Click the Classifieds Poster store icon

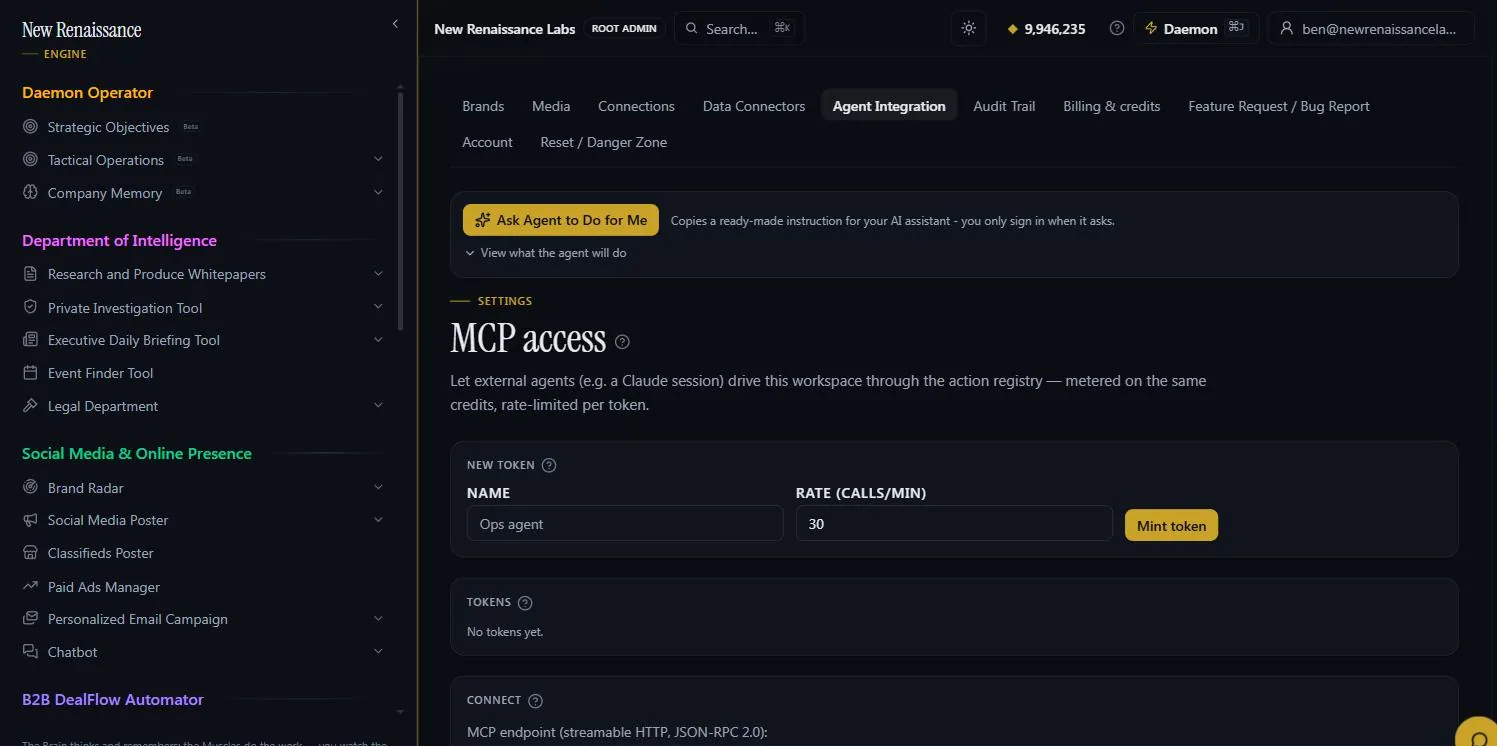tap(30, 553)
